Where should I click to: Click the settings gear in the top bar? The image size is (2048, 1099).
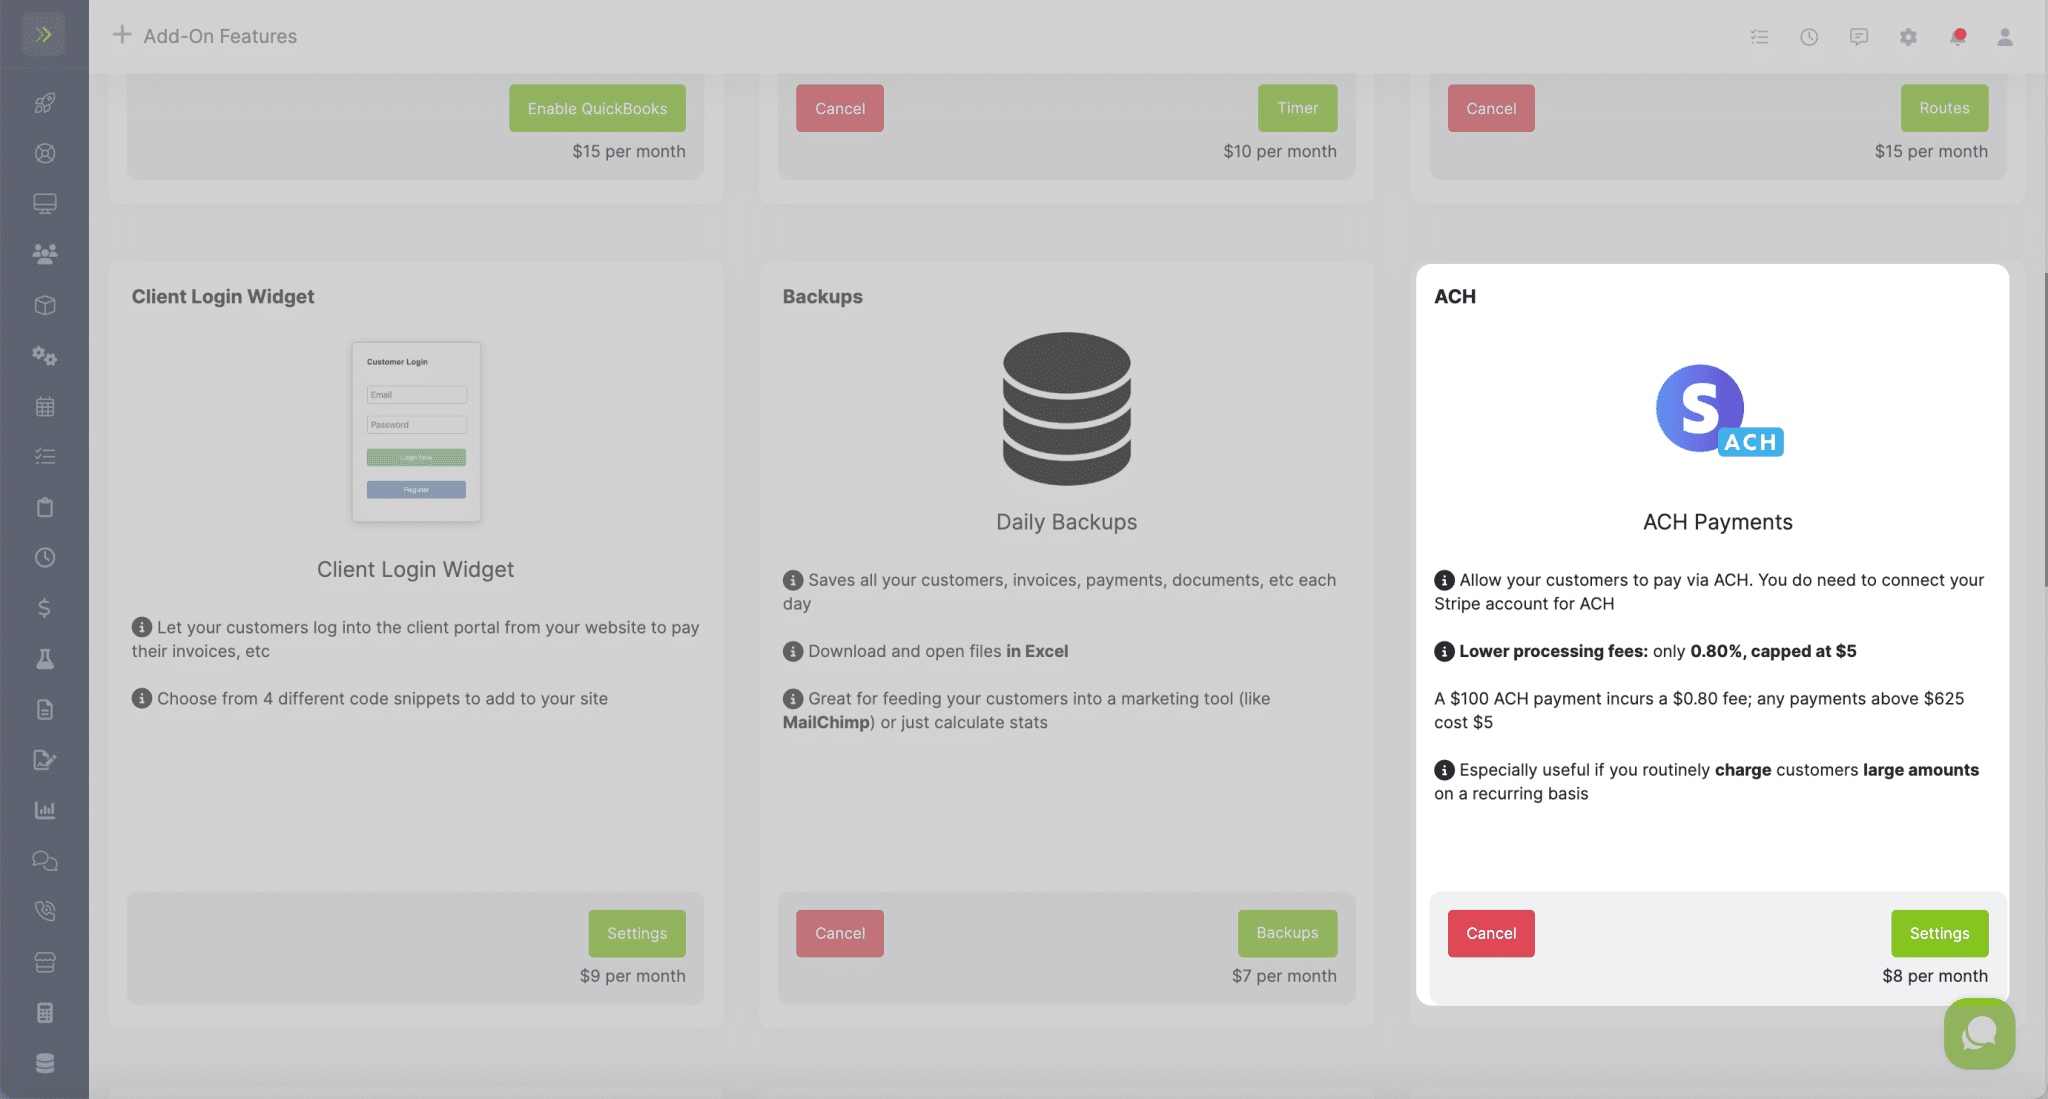tap(1908, 36)
